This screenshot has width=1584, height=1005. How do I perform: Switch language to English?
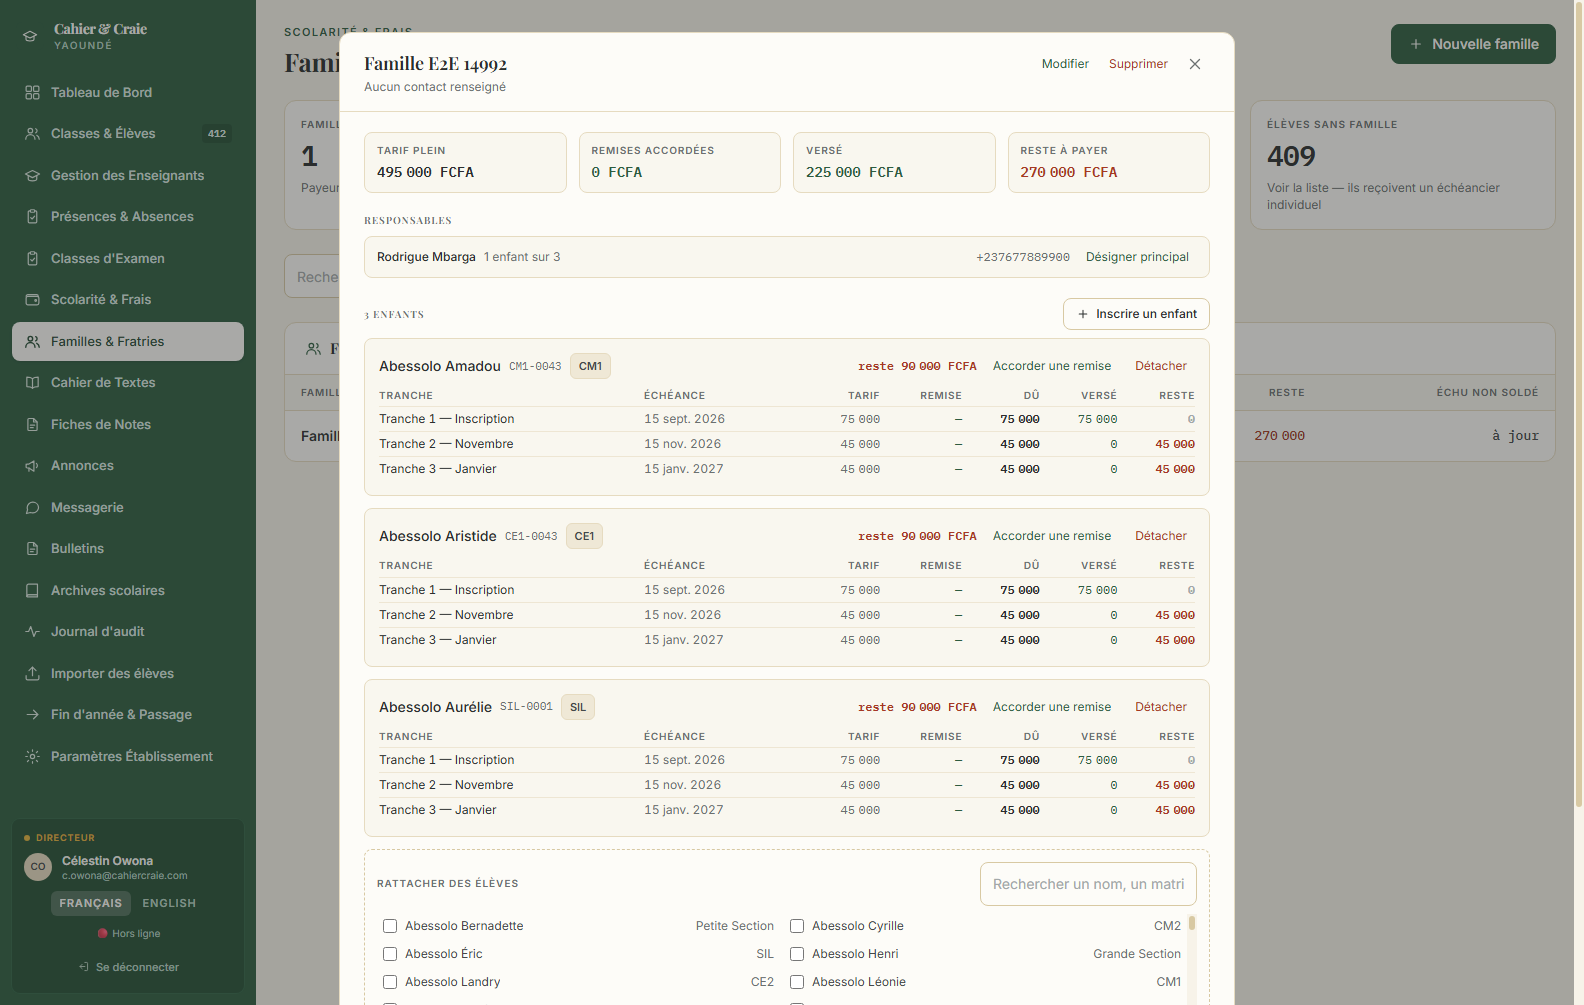click(x=169, y=903)
